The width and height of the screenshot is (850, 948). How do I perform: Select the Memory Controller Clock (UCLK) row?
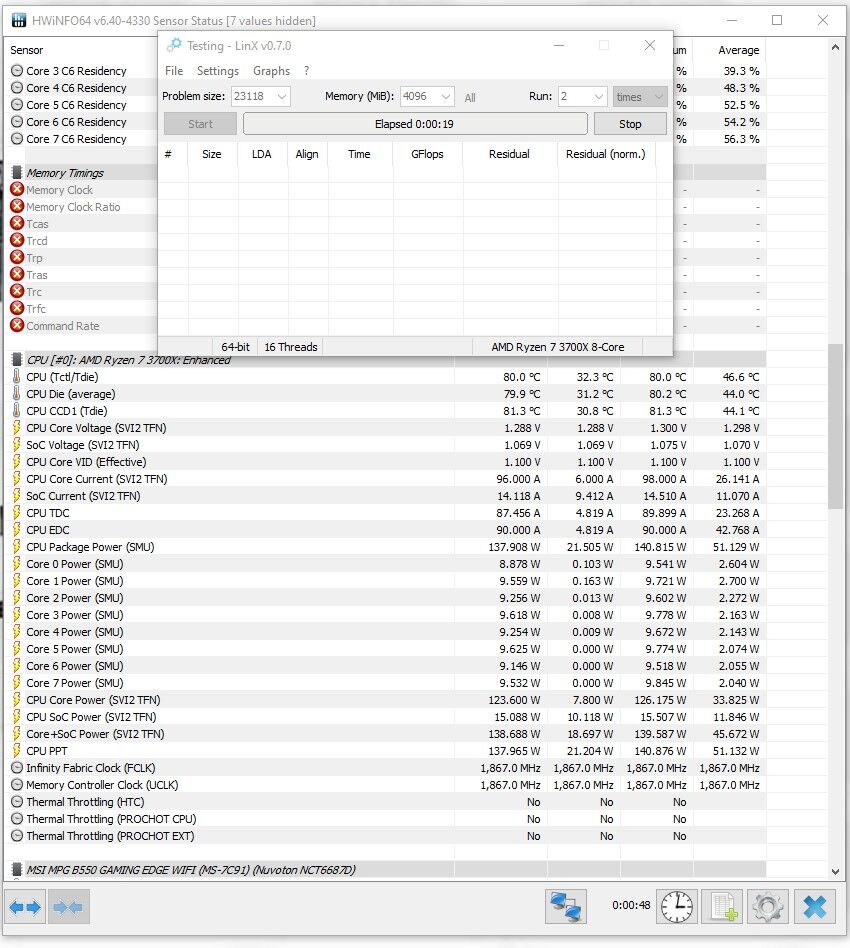point(385,785)
